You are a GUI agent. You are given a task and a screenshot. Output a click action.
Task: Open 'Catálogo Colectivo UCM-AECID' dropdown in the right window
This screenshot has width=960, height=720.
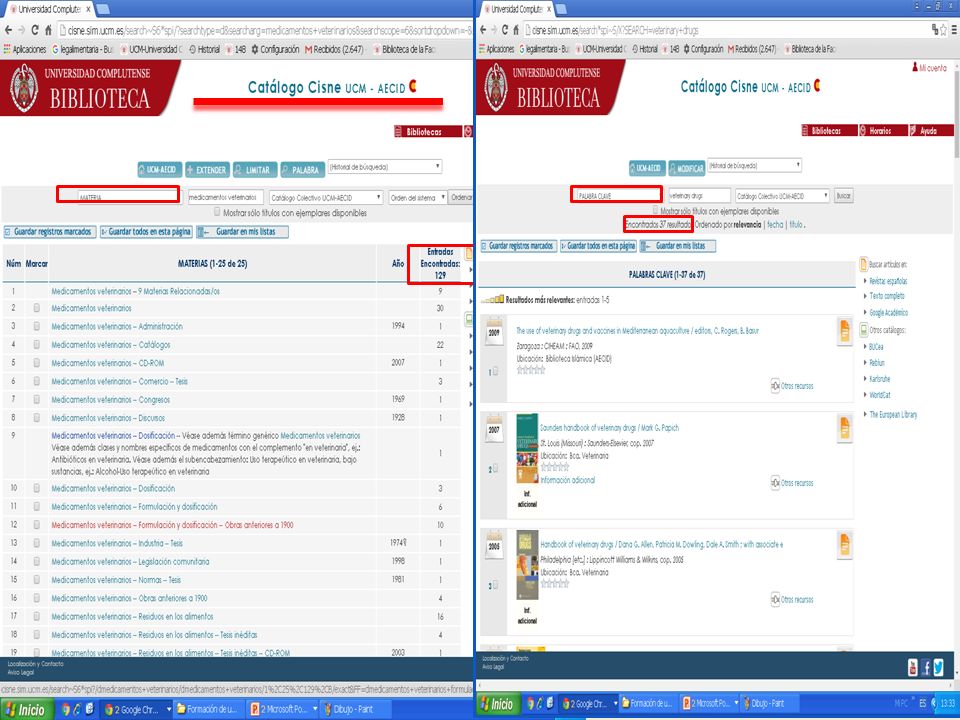[x=782, y=196]
